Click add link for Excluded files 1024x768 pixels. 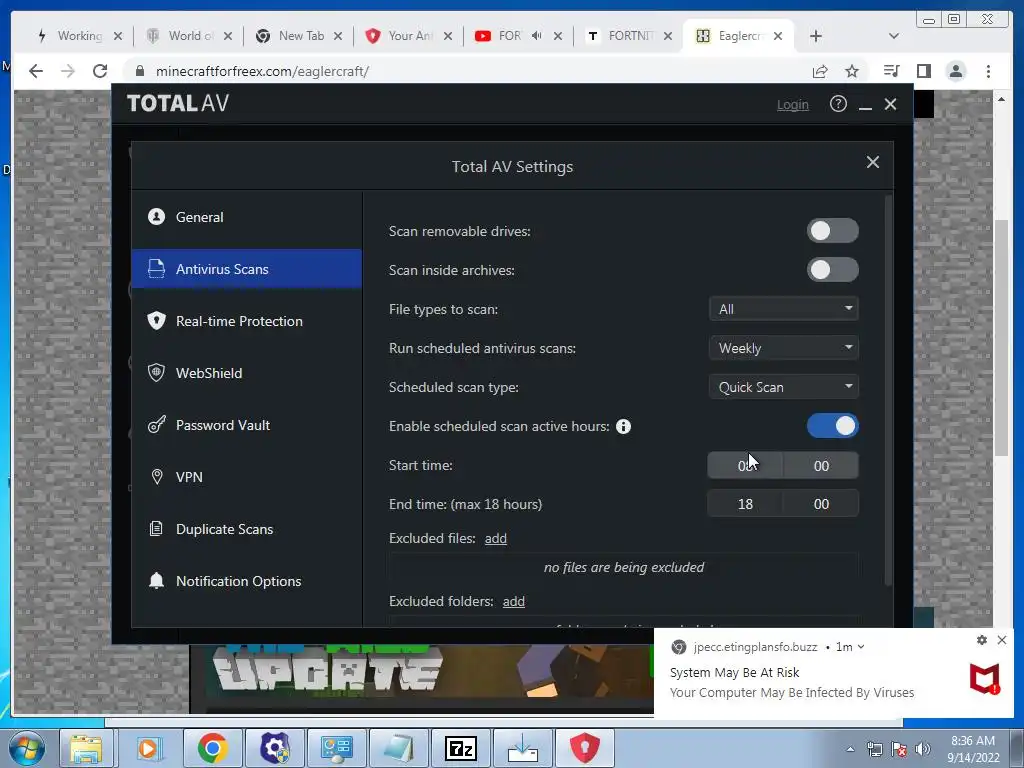click(496, 538)
